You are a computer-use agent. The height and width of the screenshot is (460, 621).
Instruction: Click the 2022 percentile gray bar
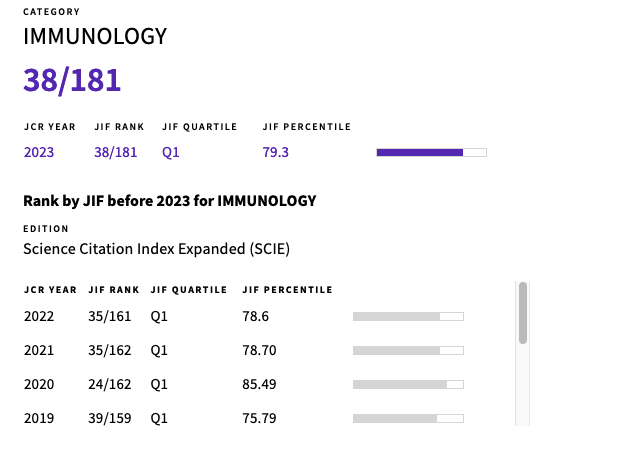(x=408, y=316)
